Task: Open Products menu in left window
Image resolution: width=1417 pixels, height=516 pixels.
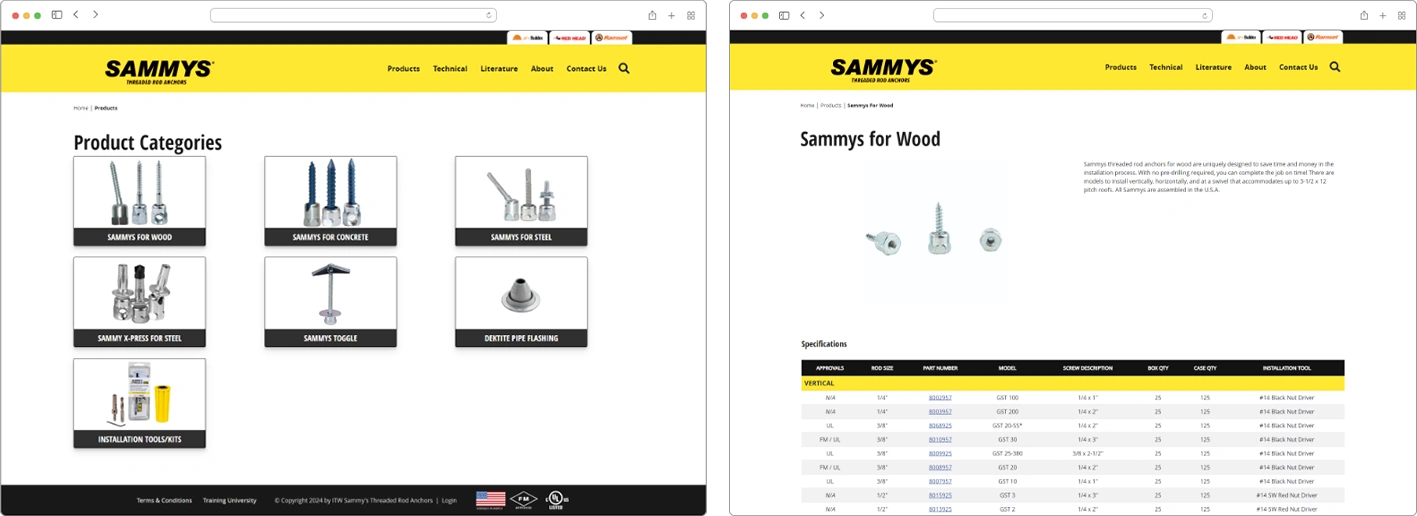Action: [x=404, y=69]
